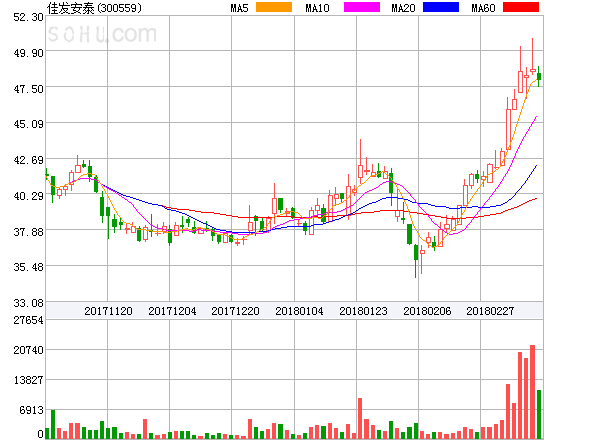Click the 20180123 date label

(363, 311)
